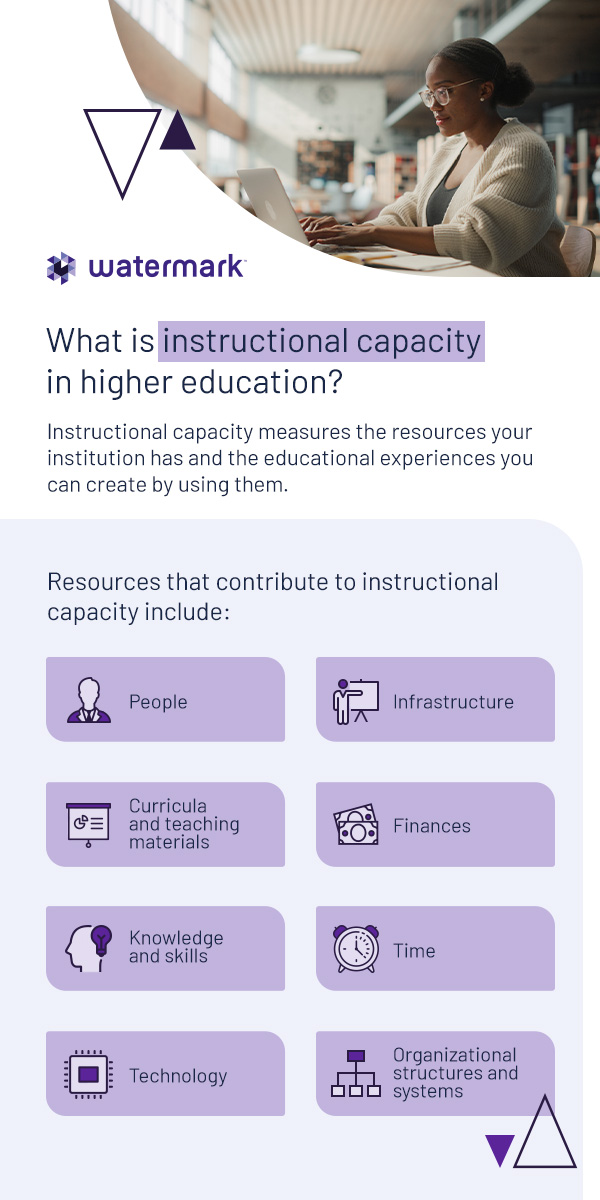Image resolution: width=600 pixels, height=1200 pixels.
Task: Click the watermark brand name text
Action: pos(167,266)
